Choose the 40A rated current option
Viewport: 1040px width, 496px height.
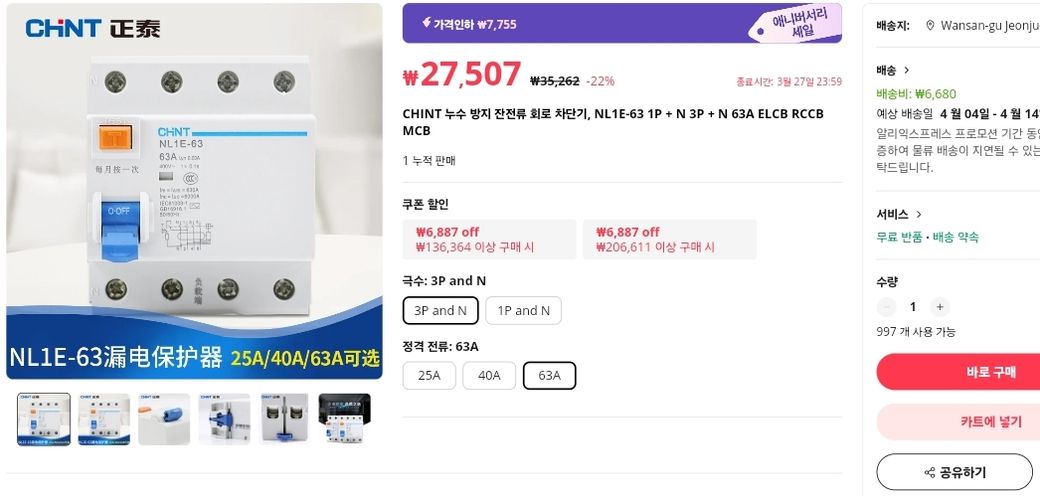pyautogui.click(x=489, y=375)
